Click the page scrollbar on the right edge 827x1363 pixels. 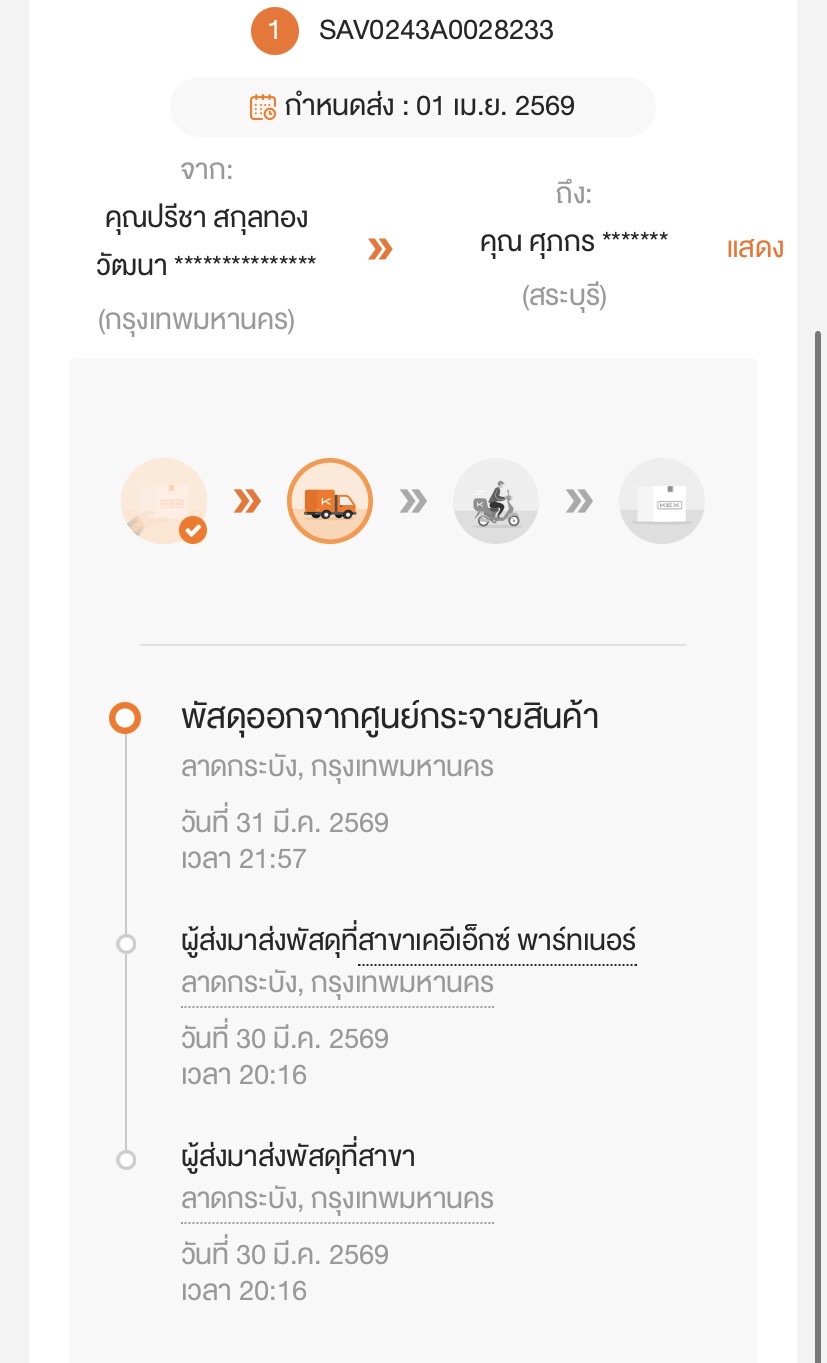click(x=818, y=700)
